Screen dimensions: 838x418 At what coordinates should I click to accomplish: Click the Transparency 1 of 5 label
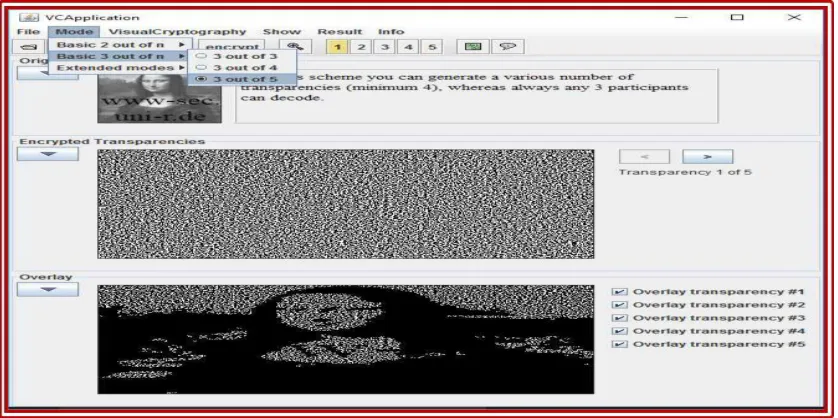click(x=685, y=172)
